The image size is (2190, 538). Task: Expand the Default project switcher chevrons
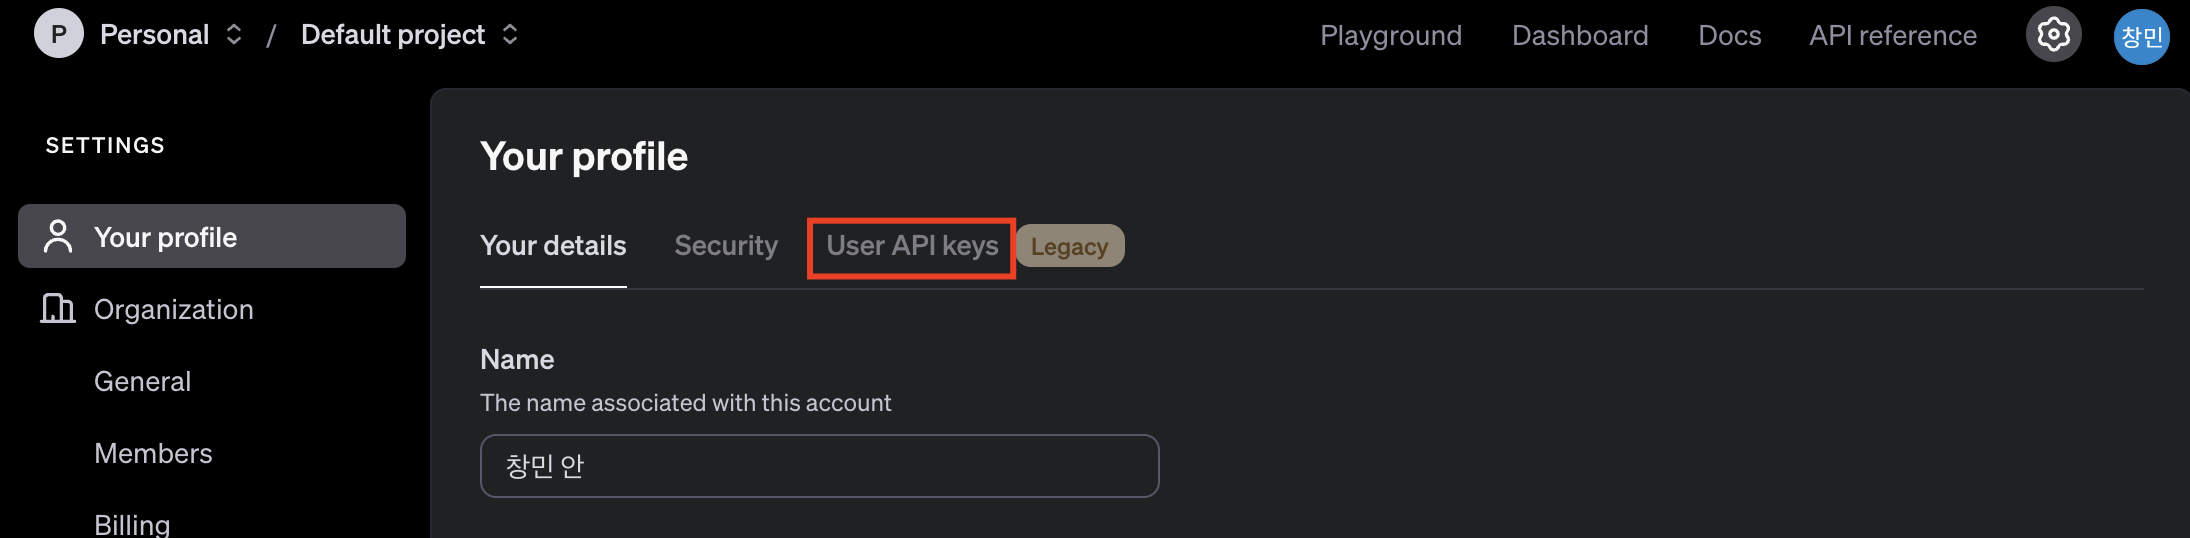(x=510, y=35)
